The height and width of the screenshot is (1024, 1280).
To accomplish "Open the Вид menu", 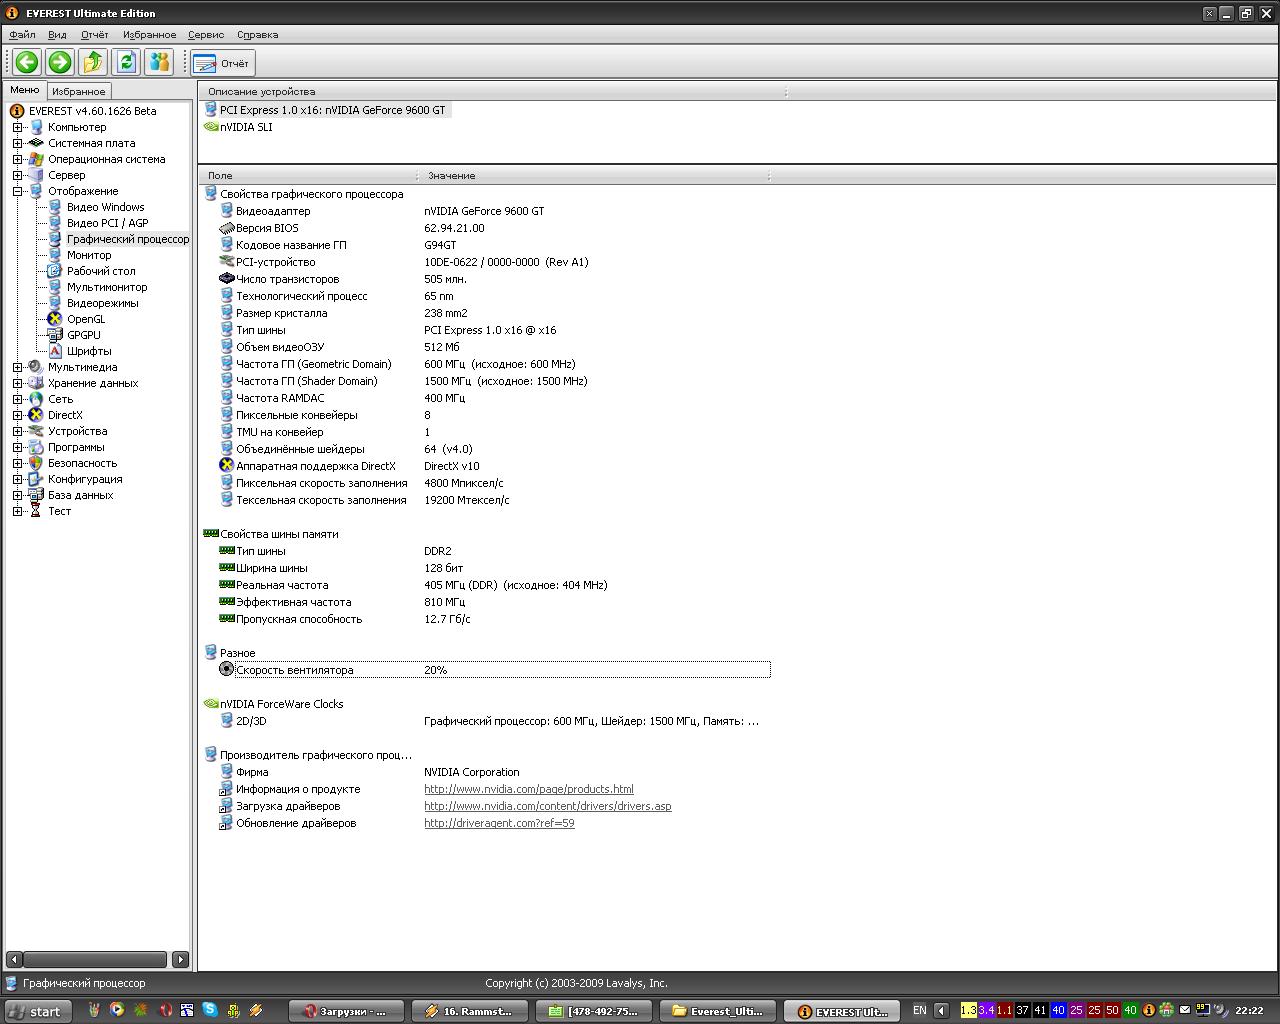I will tap(58, 34).
